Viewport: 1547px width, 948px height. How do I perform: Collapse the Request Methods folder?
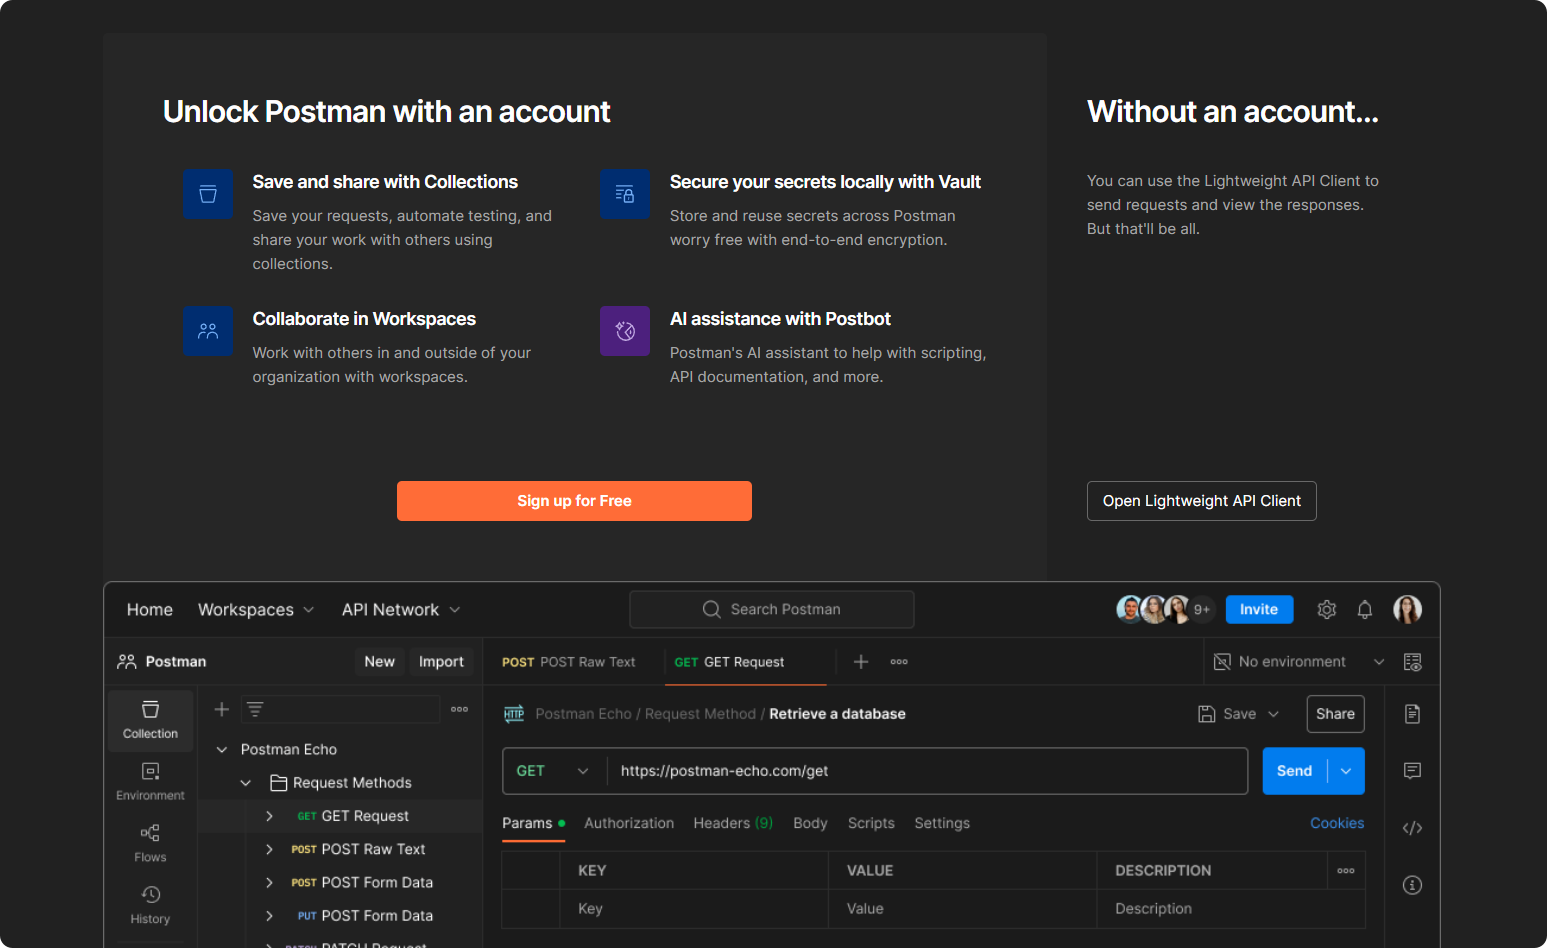coord(246,783)
